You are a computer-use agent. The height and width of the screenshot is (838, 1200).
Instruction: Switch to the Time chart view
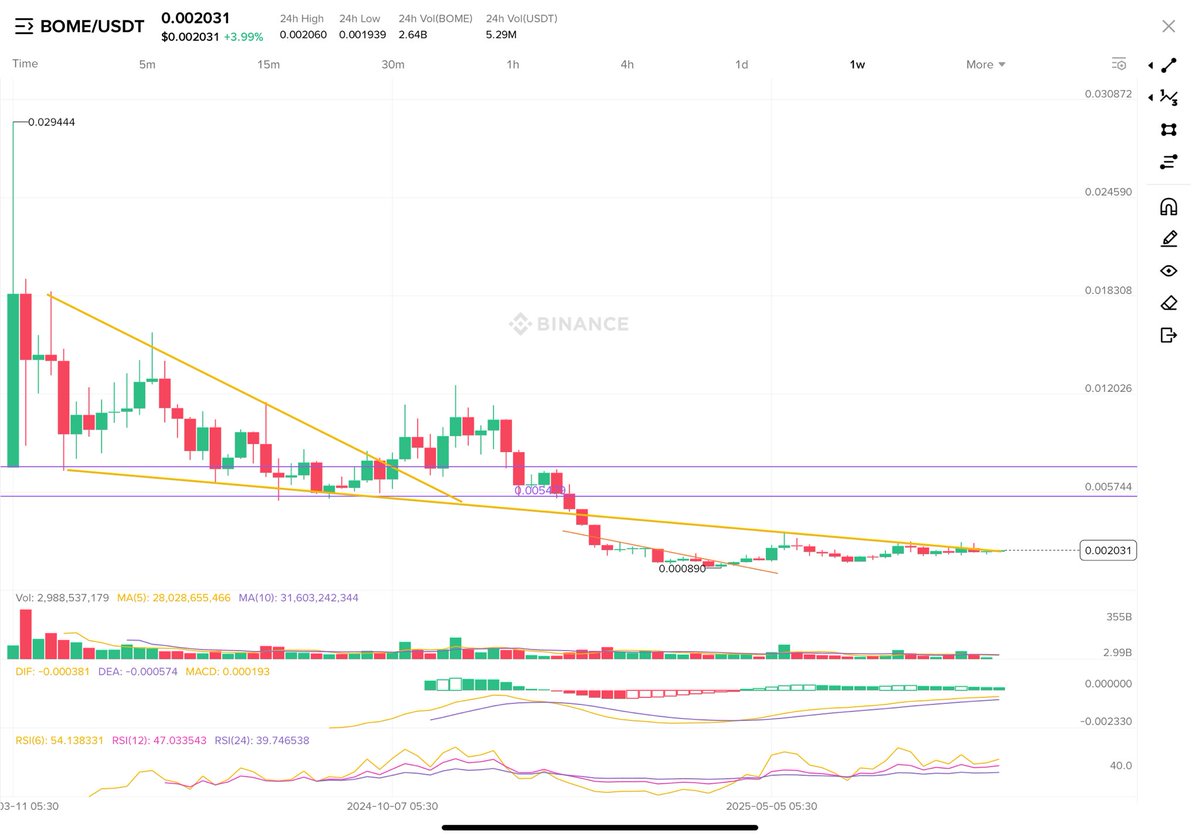click(x=25, y=63)
